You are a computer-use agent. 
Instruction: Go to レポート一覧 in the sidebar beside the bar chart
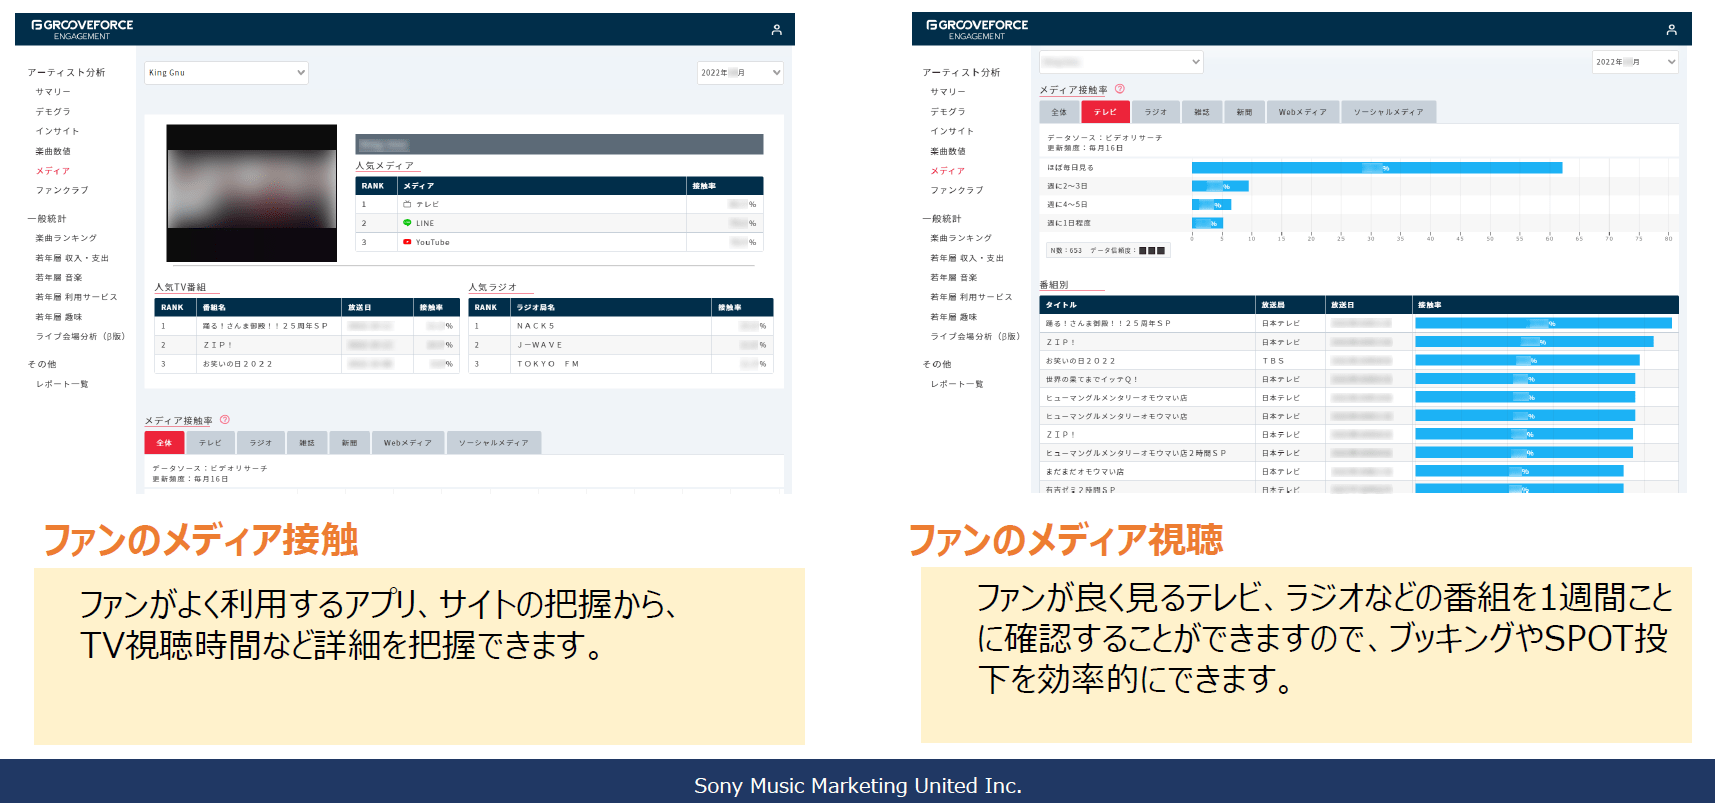coord(957,384)
